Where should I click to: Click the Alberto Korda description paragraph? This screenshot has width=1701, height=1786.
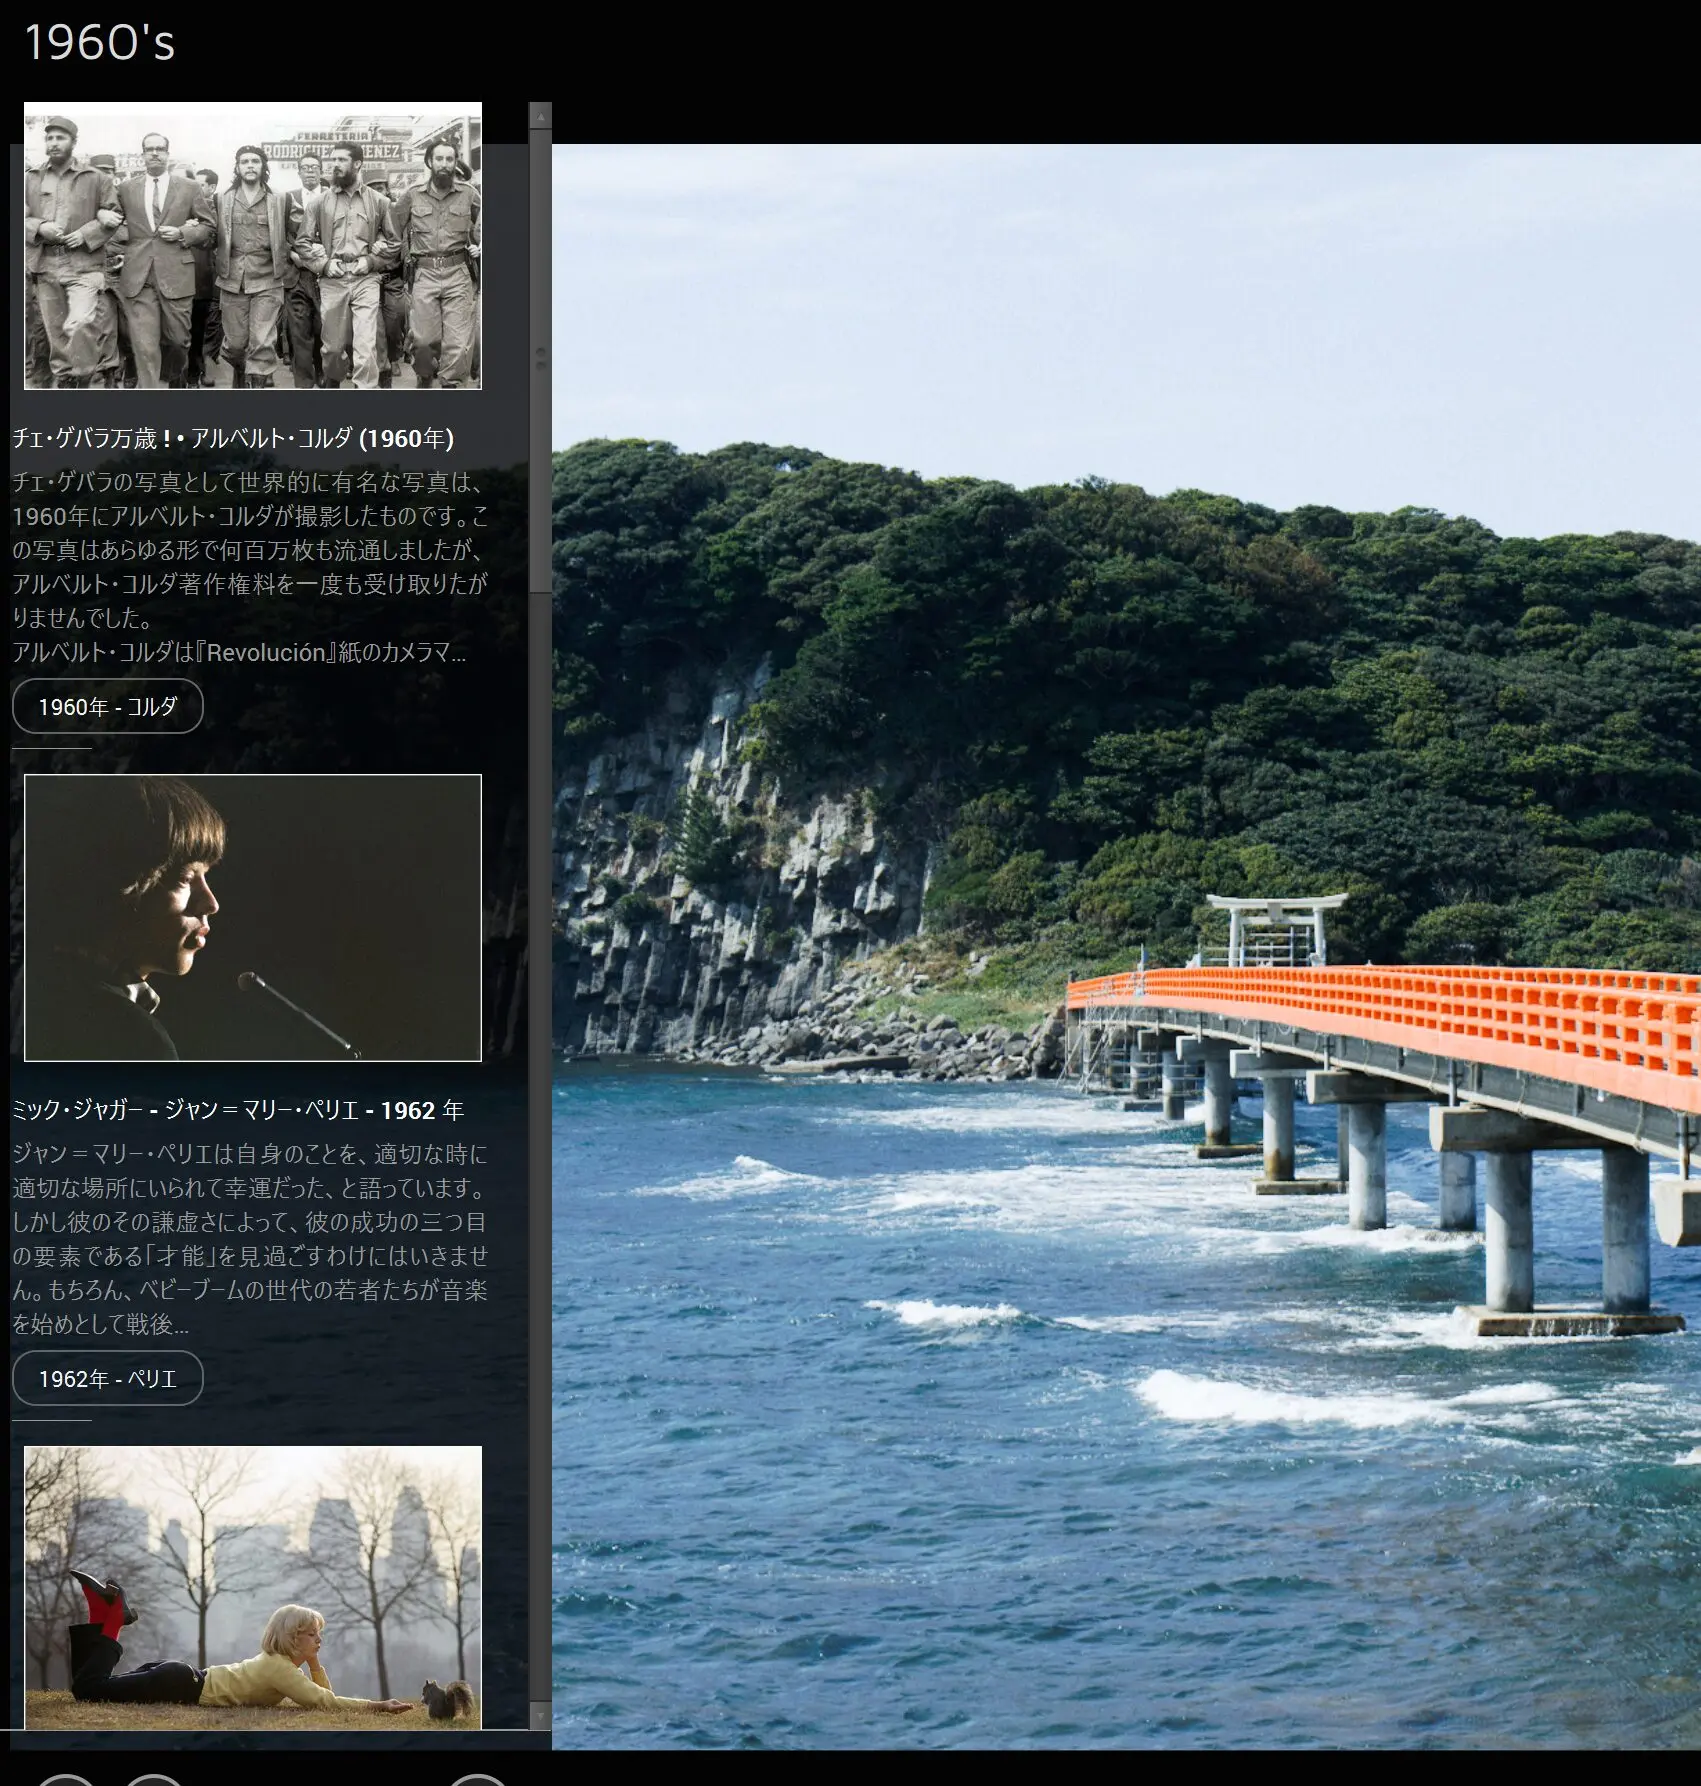(x=250, y=567)
